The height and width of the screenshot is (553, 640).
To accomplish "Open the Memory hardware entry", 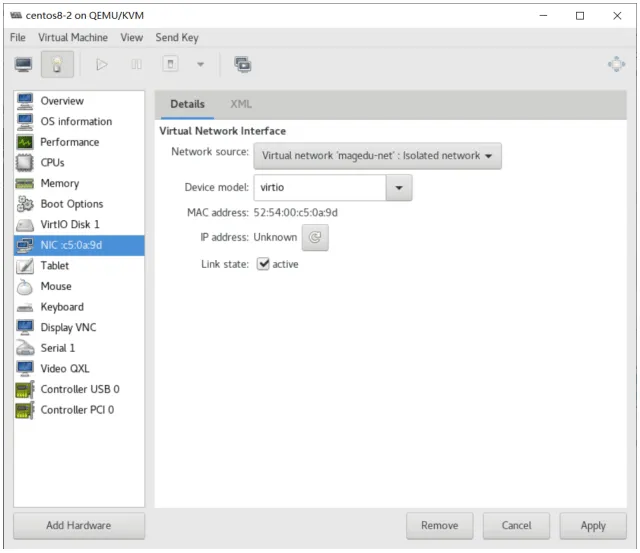I will 79,183.
